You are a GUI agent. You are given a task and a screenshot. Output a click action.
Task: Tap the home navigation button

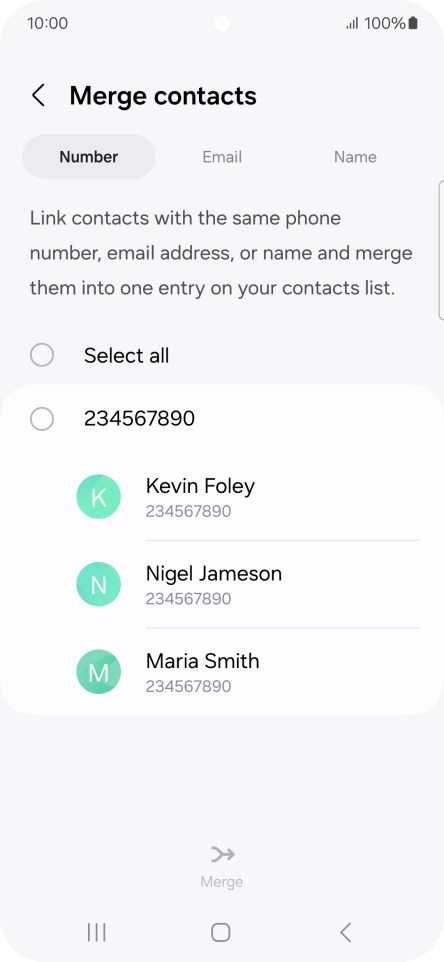click(x=221, y=933)
